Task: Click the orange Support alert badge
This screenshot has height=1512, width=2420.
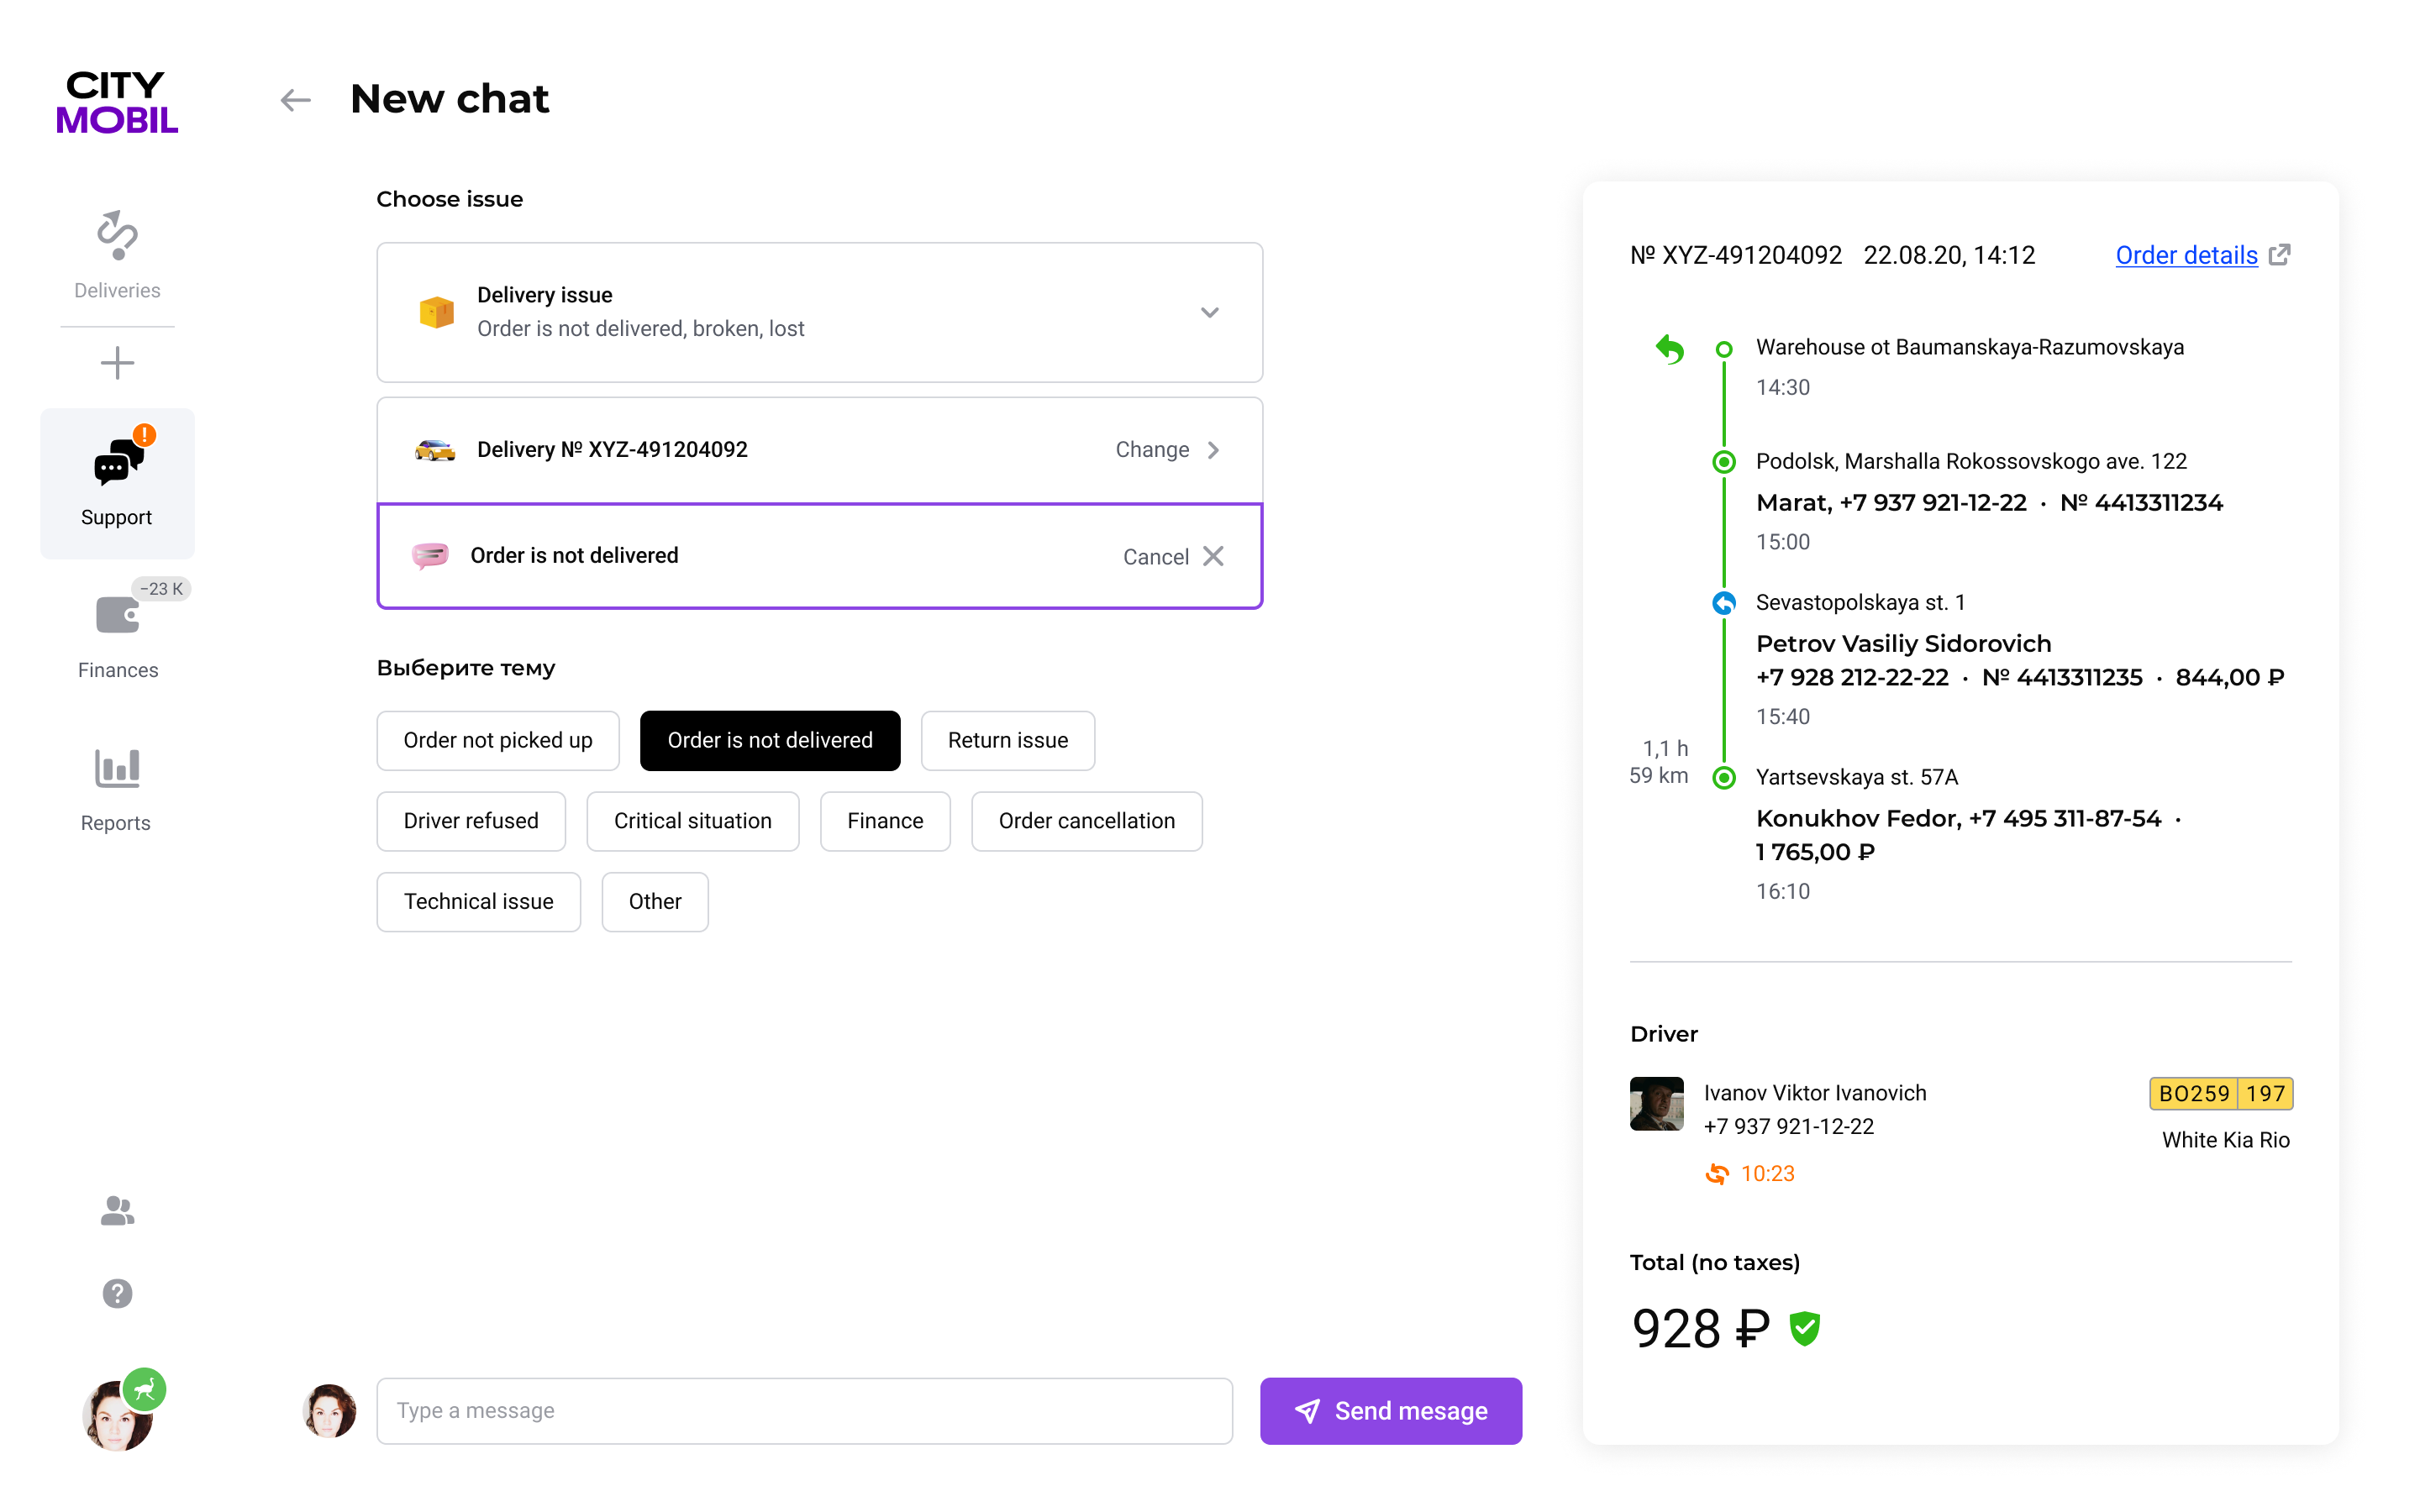Action: click(145, 435)
